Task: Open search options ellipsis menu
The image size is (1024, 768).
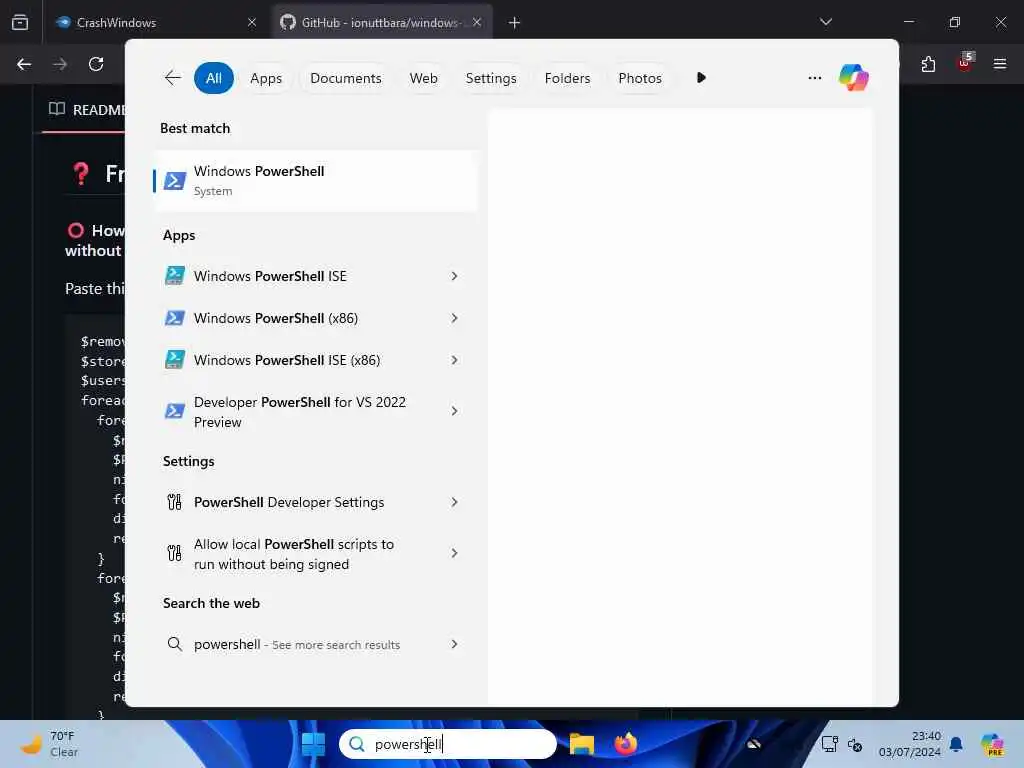Action: tap(814, 78)
